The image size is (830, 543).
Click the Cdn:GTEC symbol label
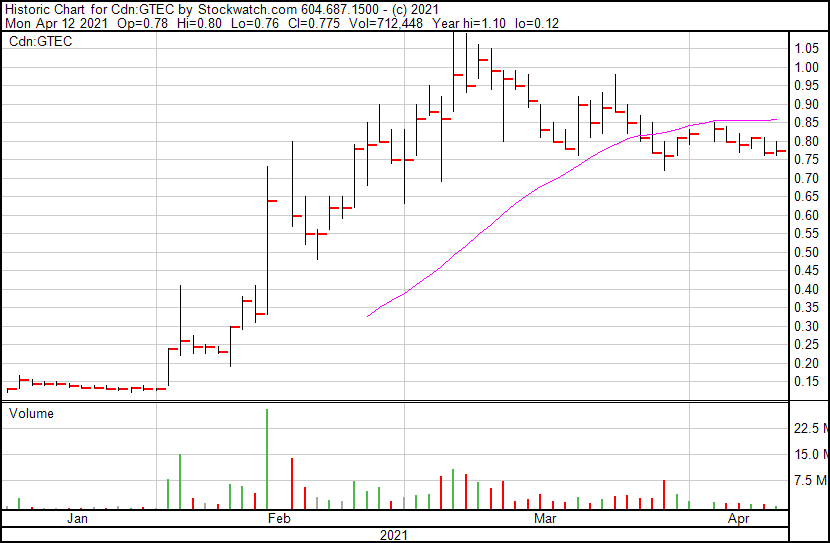pos(41,41)
